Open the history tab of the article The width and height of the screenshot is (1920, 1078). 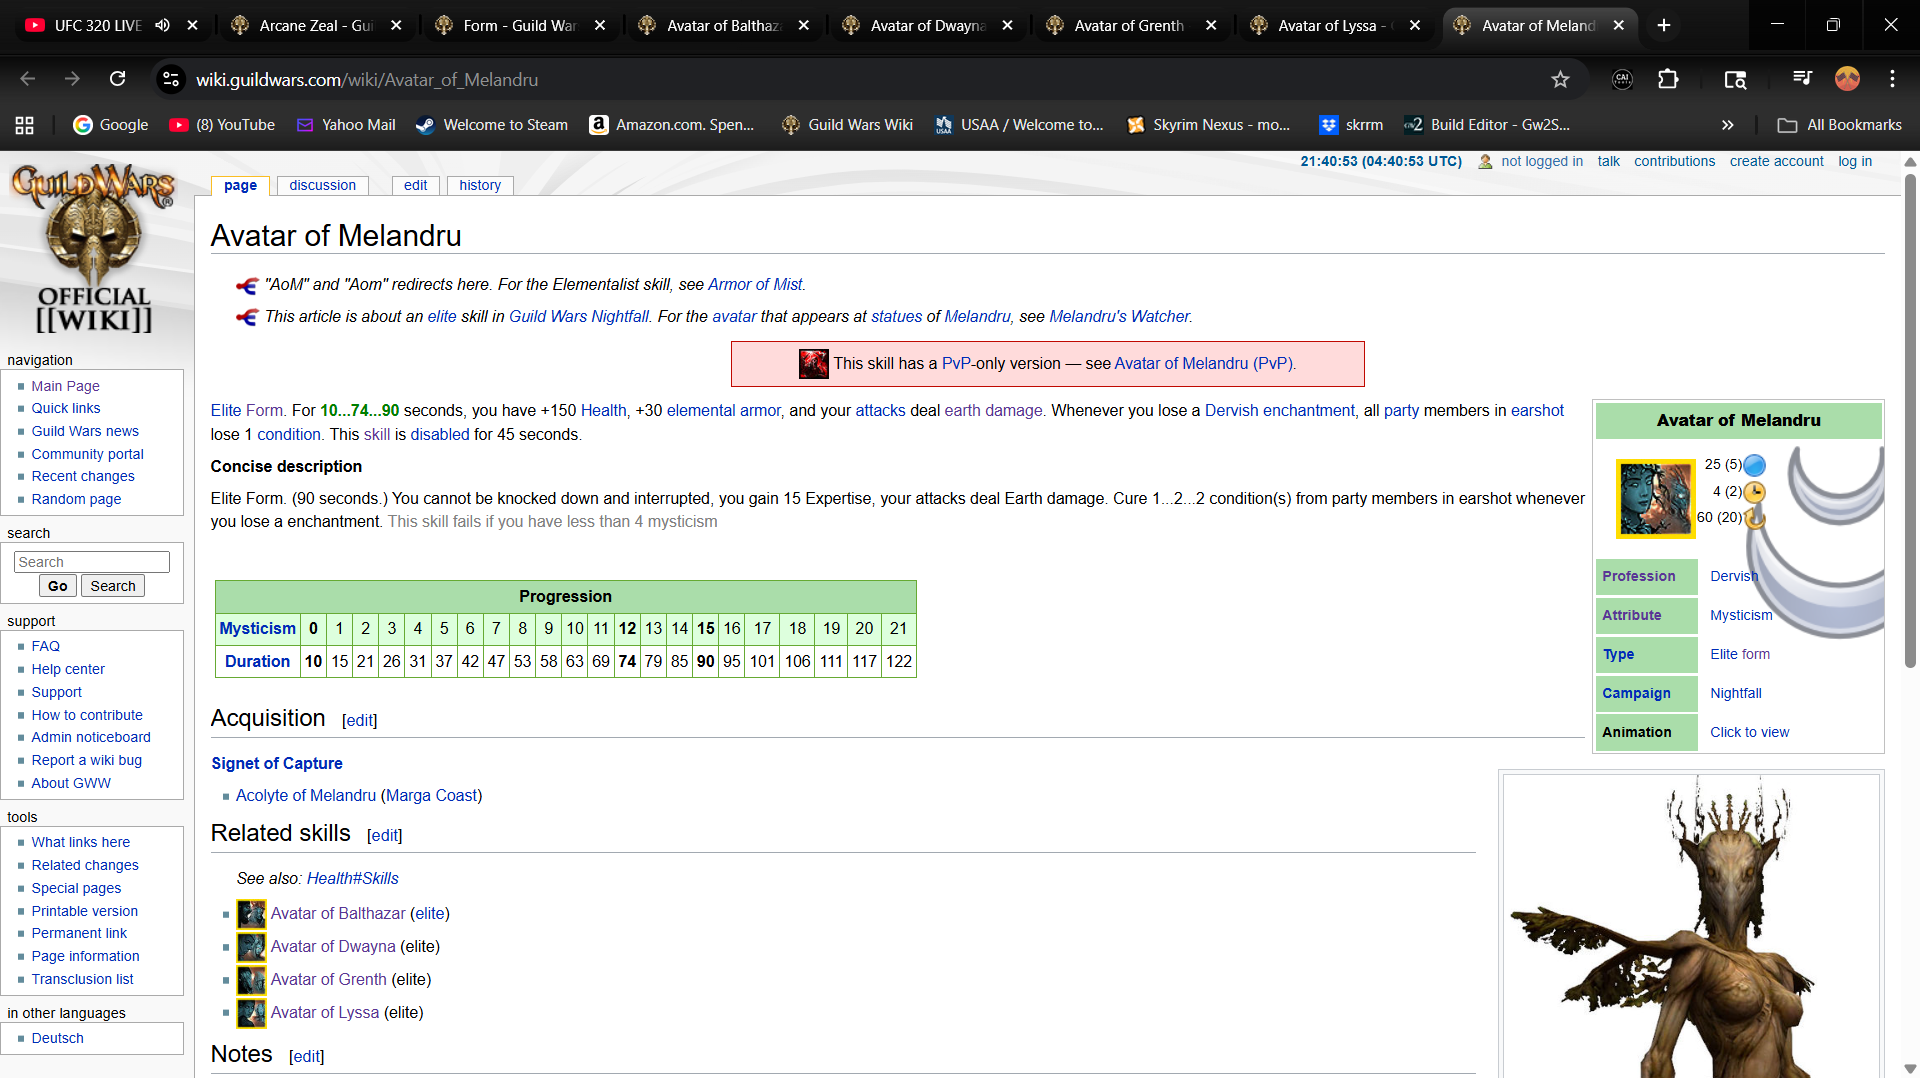(x=480, y=185)
